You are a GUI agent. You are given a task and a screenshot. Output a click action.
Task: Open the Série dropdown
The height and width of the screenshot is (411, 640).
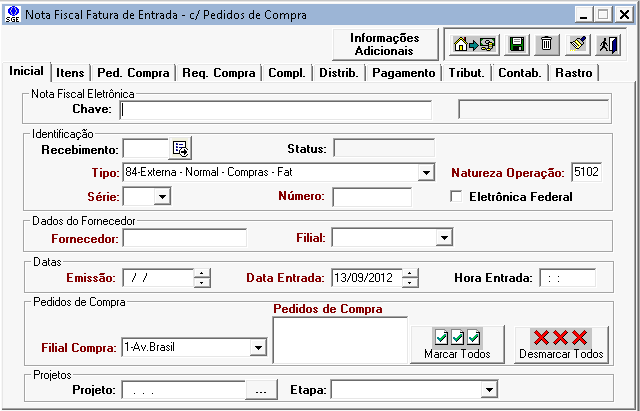pos(161,197)
